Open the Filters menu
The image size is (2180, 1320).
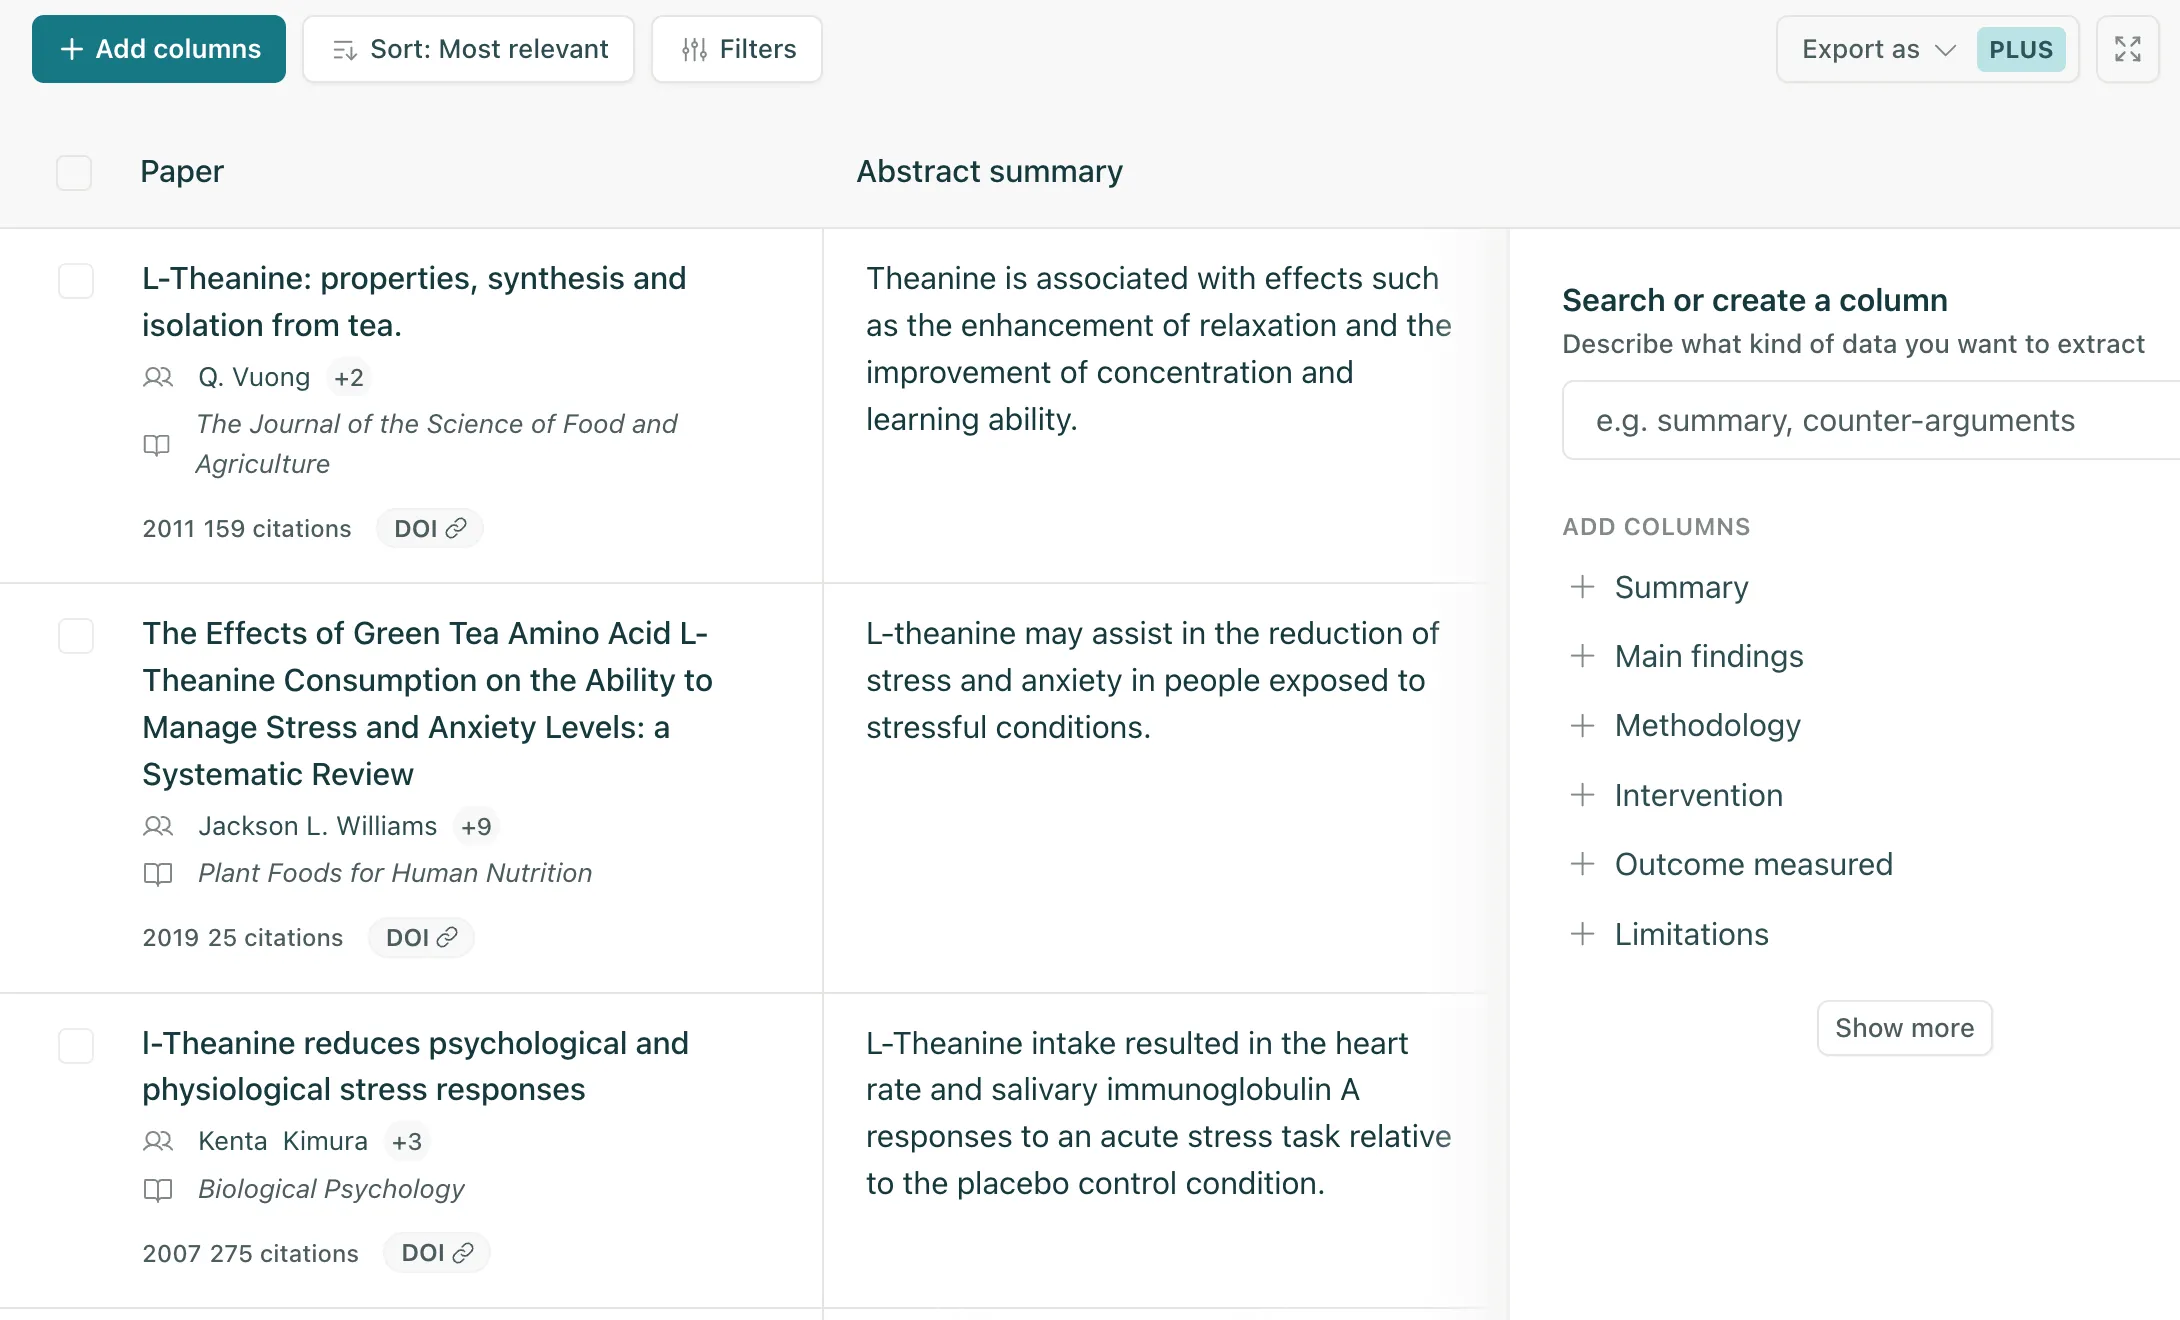[x=736, y=48]
